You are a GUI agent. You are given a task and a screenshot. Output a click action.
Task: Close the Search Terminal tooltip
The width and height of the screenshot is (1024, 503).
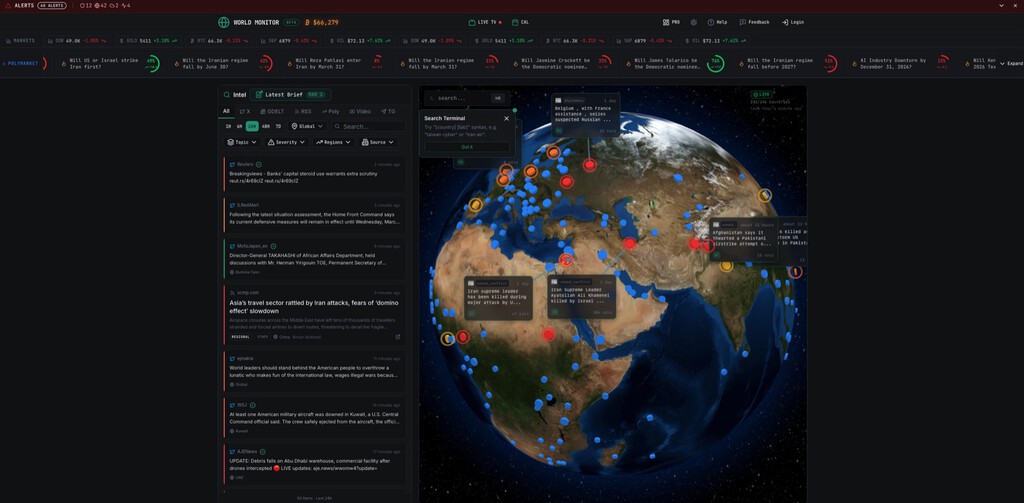[506, 118]
